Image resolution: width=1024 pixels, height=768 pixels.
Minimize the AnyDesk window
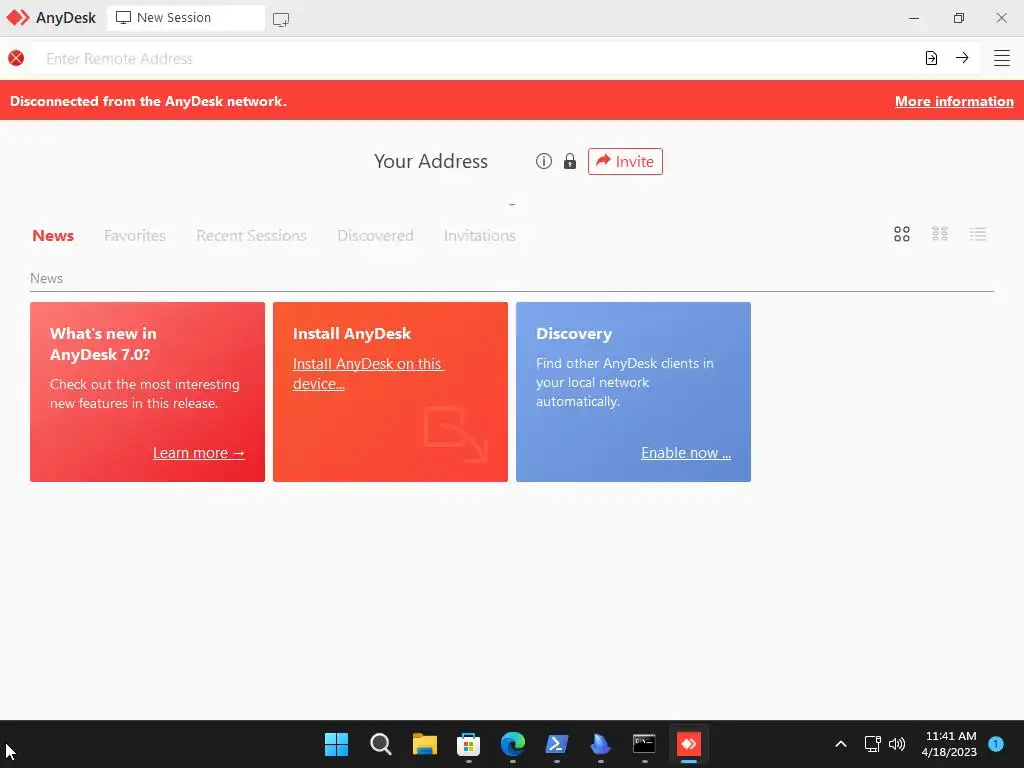tap(914, 18)
